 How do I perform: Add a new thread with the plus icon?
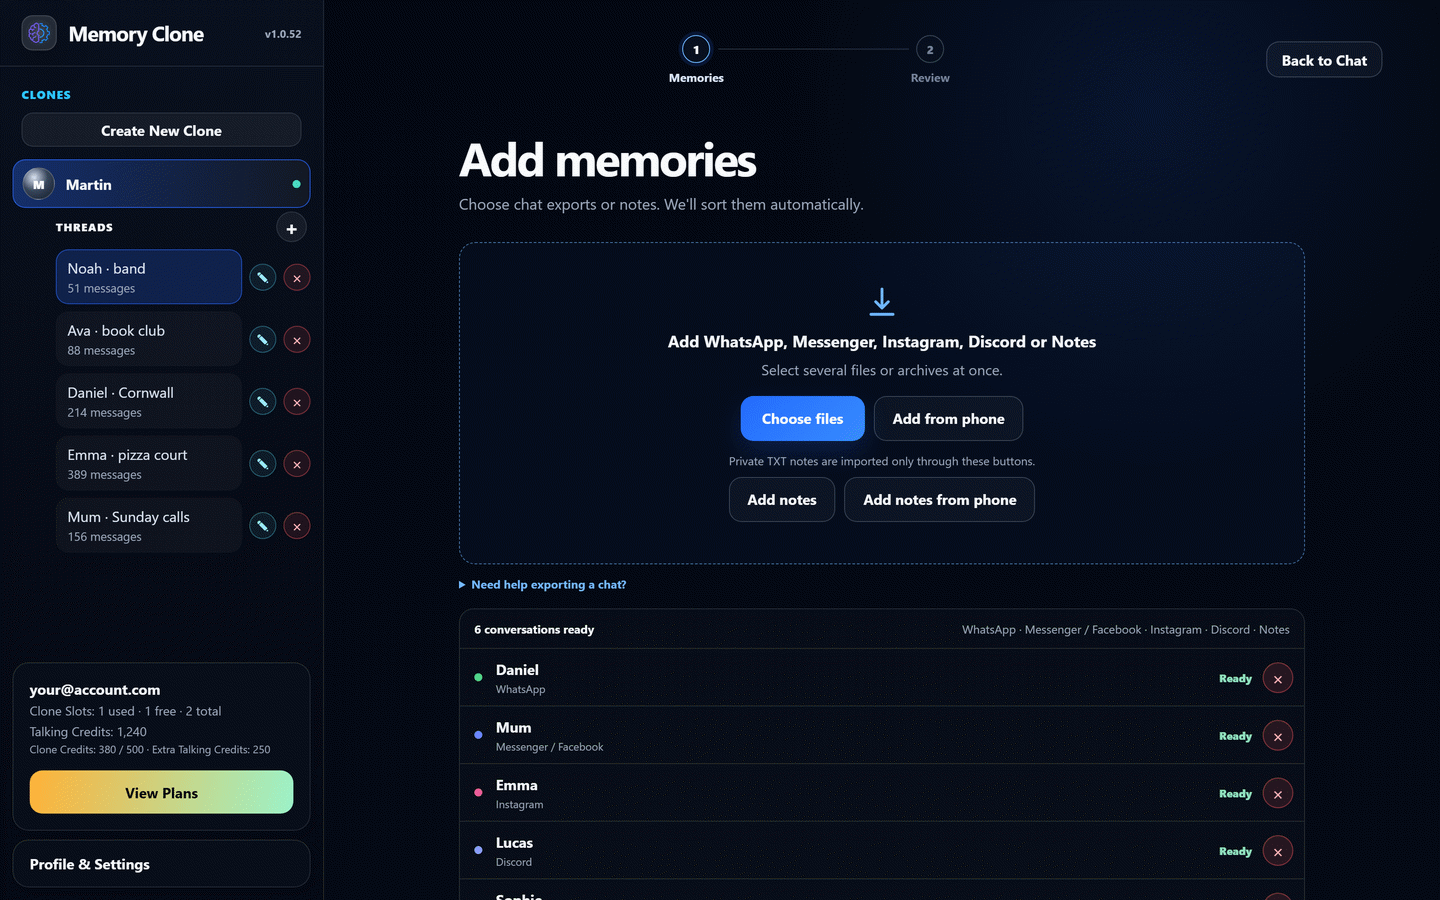coord(291,228)
